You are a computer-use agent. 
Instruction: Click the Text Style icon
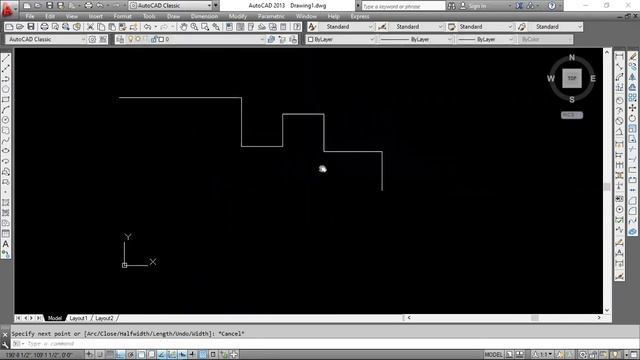(x=312, y=27)
